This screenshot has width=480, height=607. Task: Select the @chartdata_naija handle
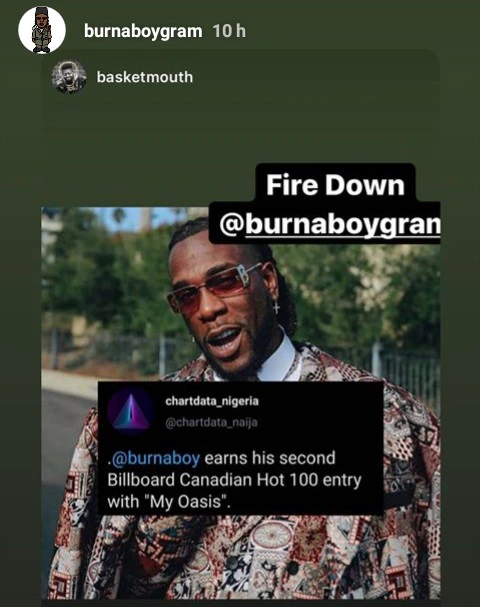(x=211, y=422)
